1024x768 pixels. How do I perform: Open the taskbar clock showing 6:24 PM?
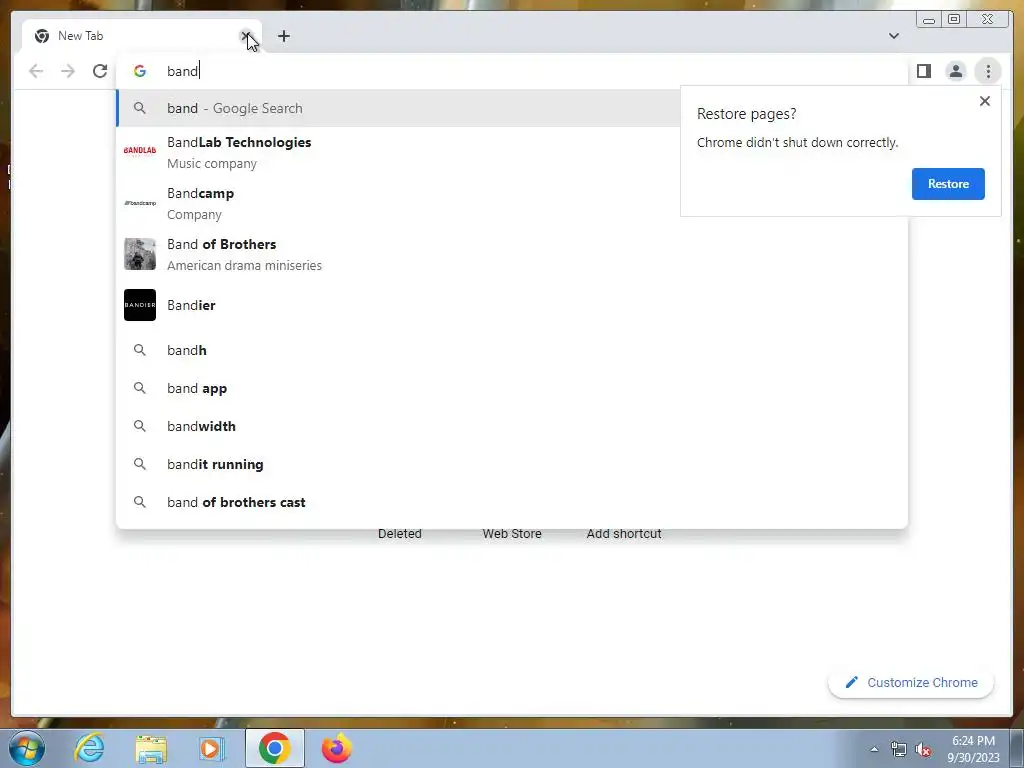(973, 749)
